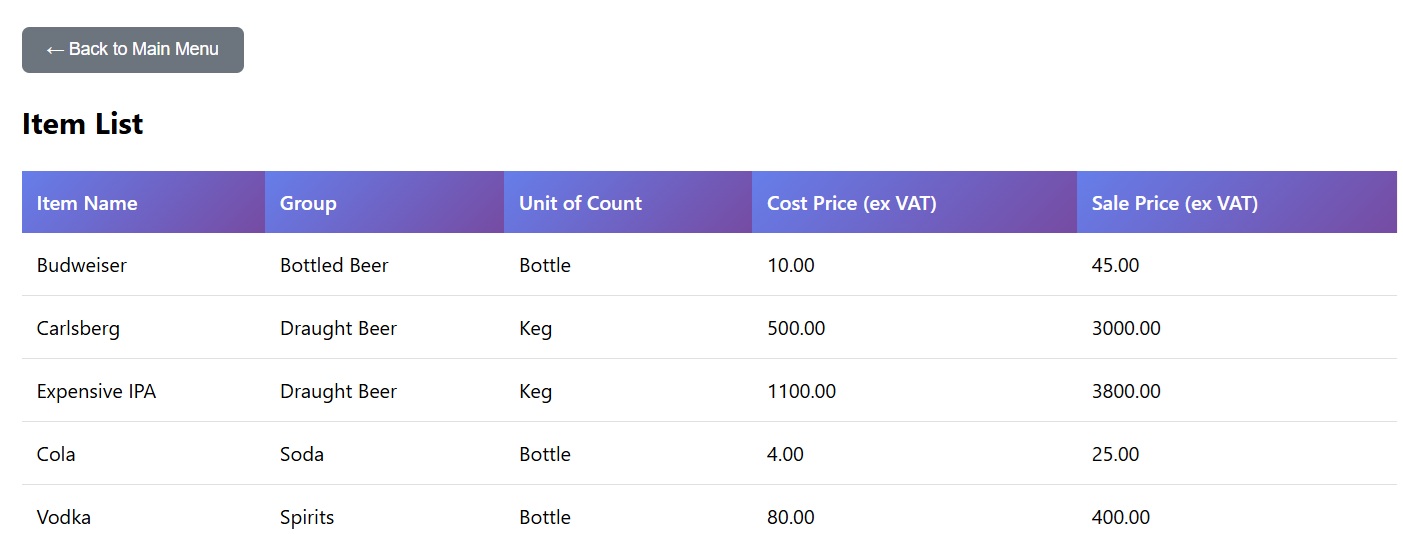Image resolution: width=1403 pixels, height=545 pixels.
Task: Click the Unit of Count column header
Action: (x=580, y=203)
